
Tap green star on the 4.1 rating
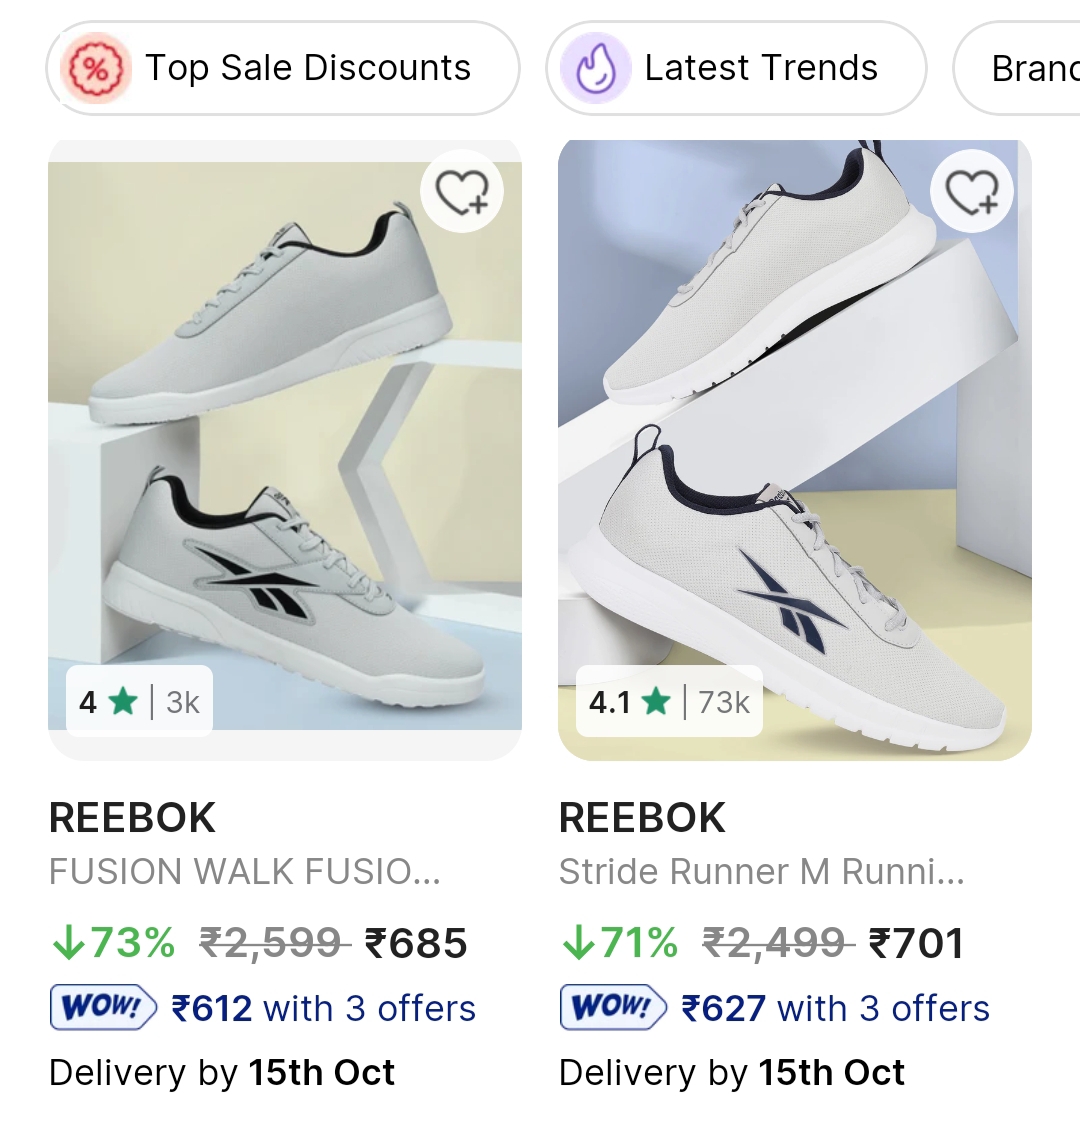657,702
